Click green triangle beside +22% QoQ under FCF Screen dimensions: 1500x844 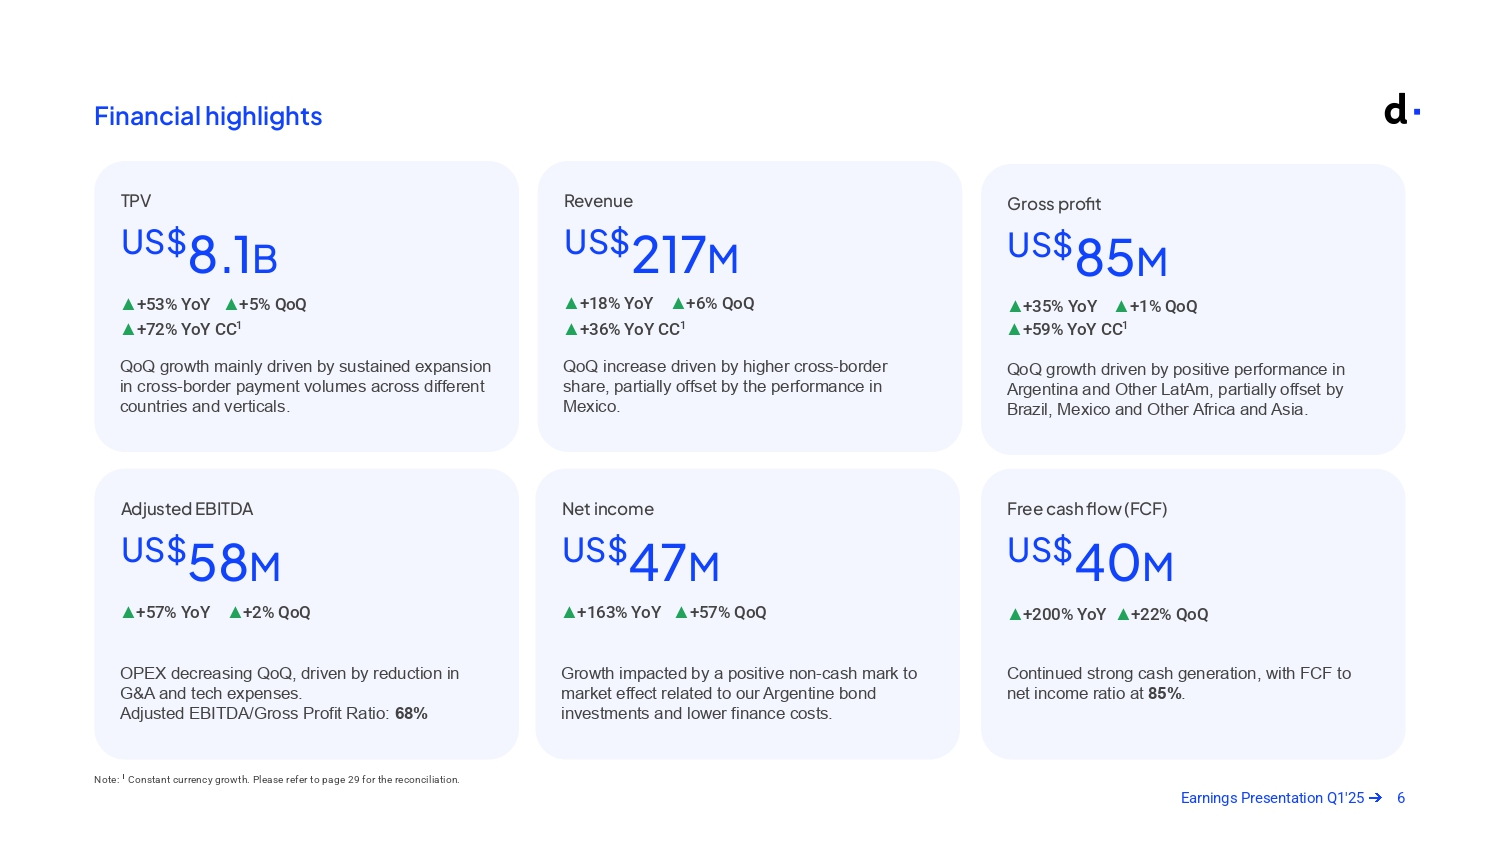click(1123, 615)
